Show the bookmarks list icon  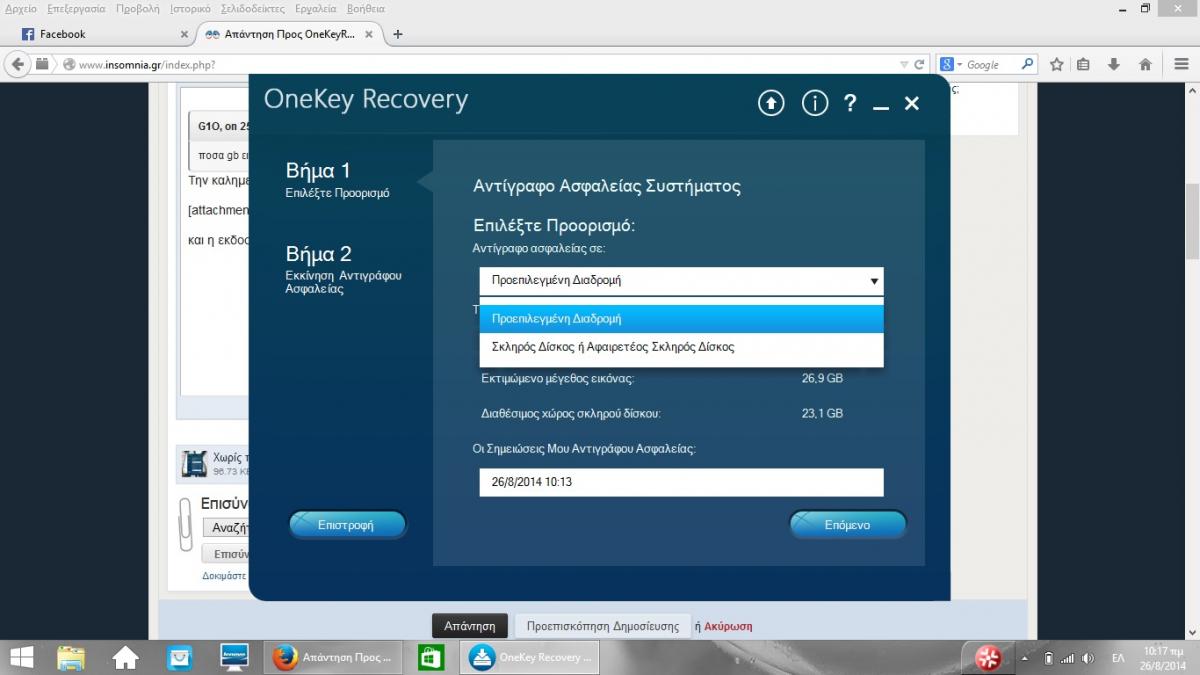point(1084,64)
